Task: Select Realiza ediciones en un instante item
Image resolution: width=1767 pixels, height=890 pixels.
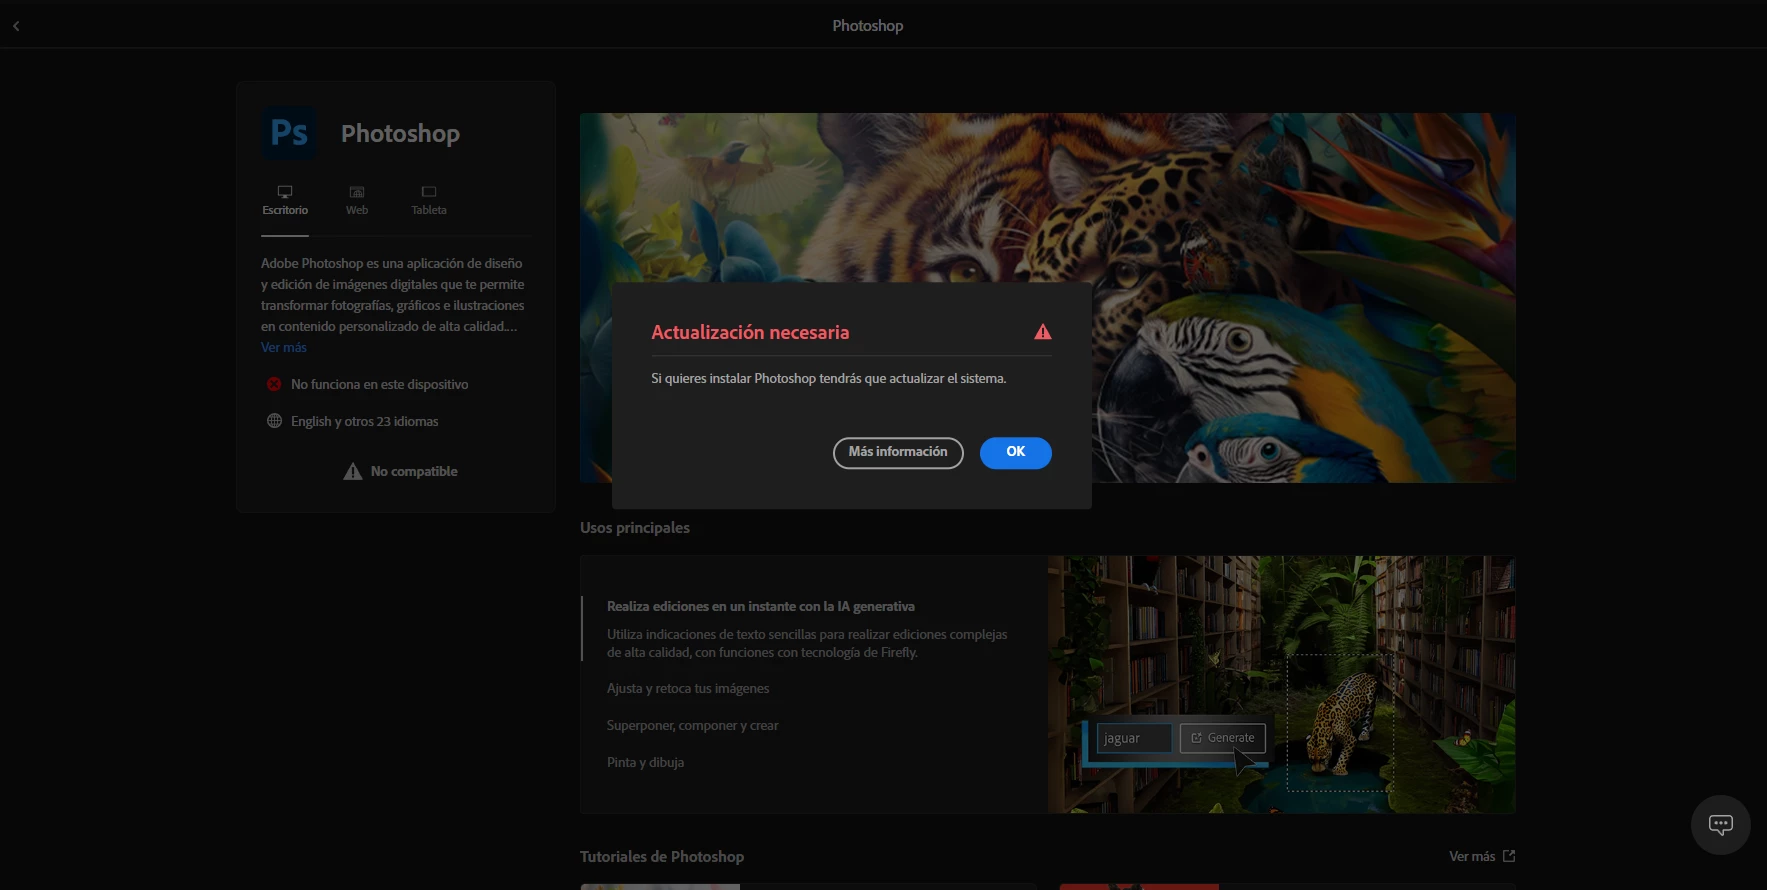Action: click(760, 606)
